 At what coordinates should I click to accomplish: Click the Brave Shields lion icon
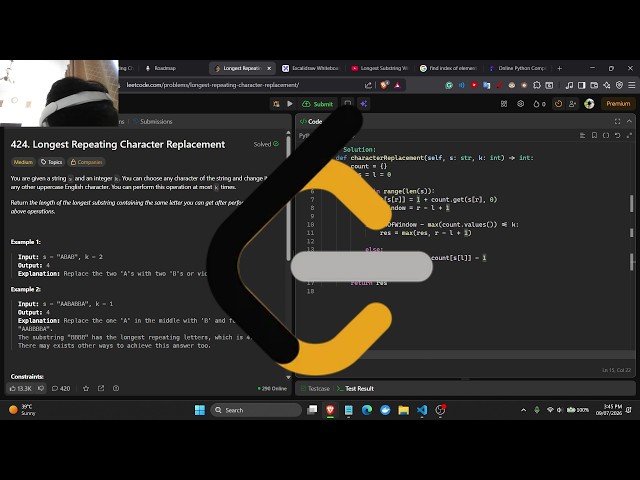[384, 85]
